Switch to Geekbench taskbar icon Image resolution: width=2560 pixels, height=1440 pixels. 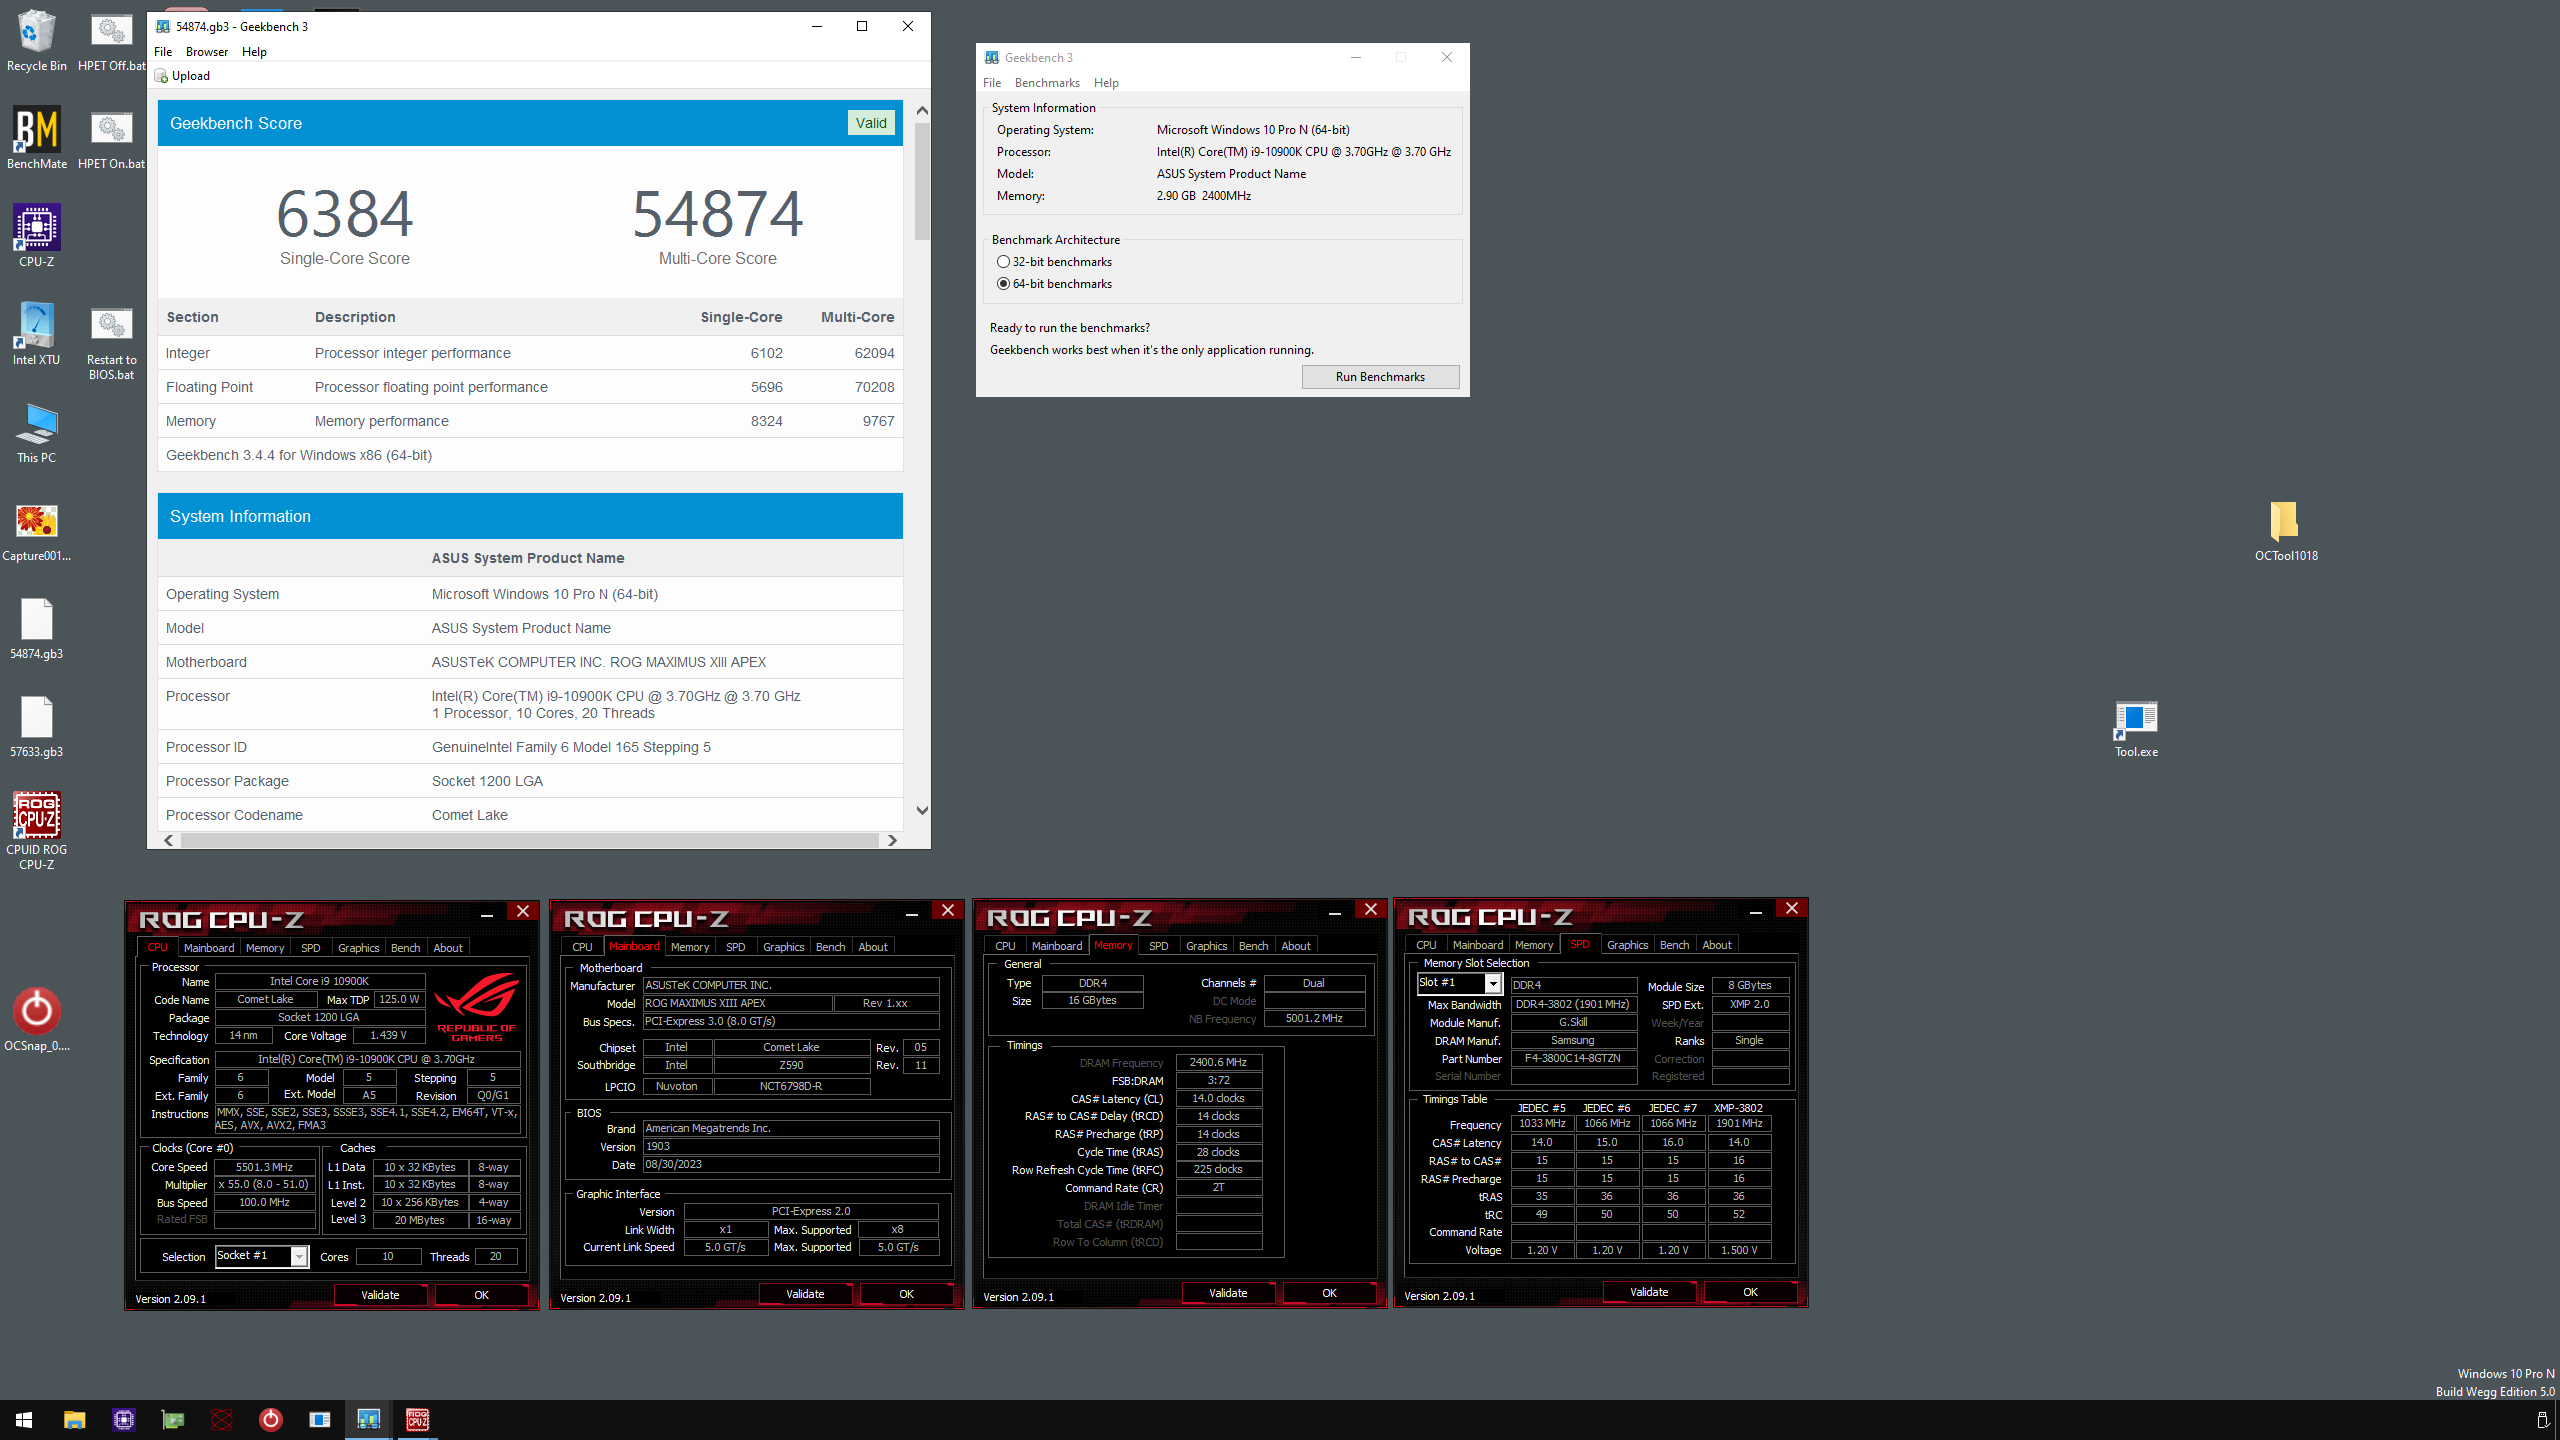(368, 1419)
